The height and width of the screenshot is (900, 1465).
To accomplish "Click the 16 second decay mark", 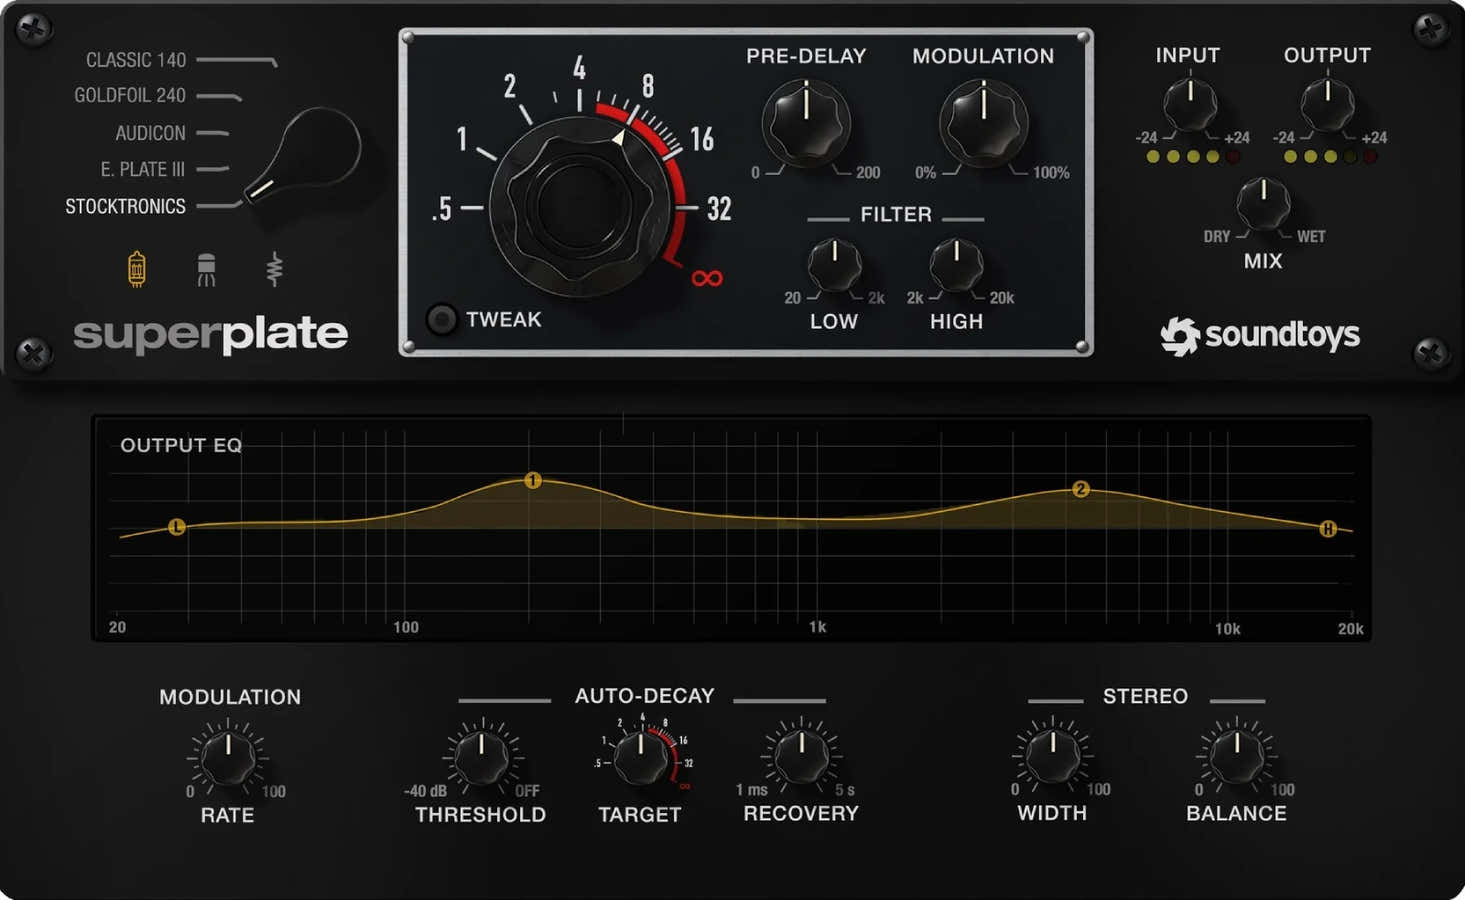I will [702, 138].
